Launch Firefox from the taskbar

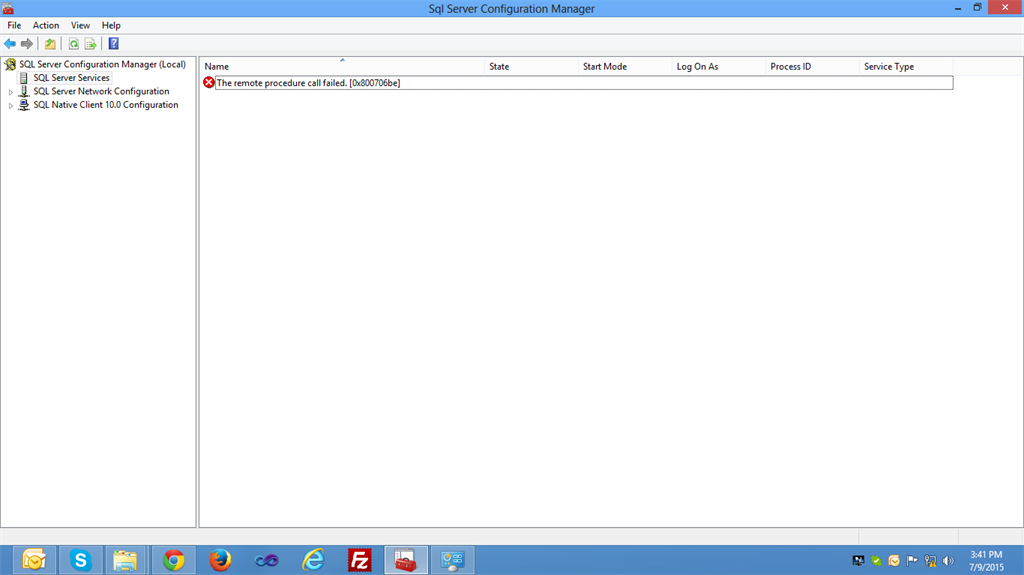220,560
